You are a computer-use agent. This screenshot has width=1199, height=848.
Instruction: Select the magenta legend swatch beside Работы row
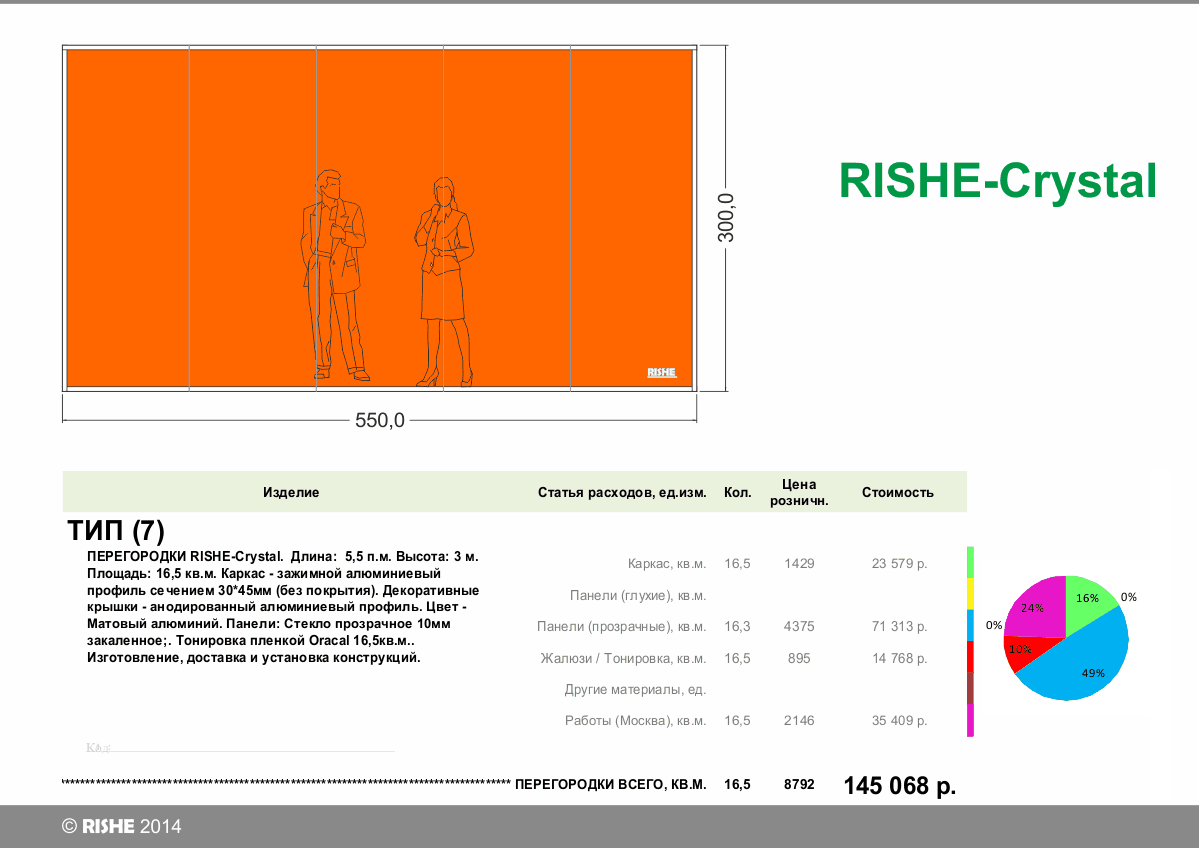pos(970,720)
